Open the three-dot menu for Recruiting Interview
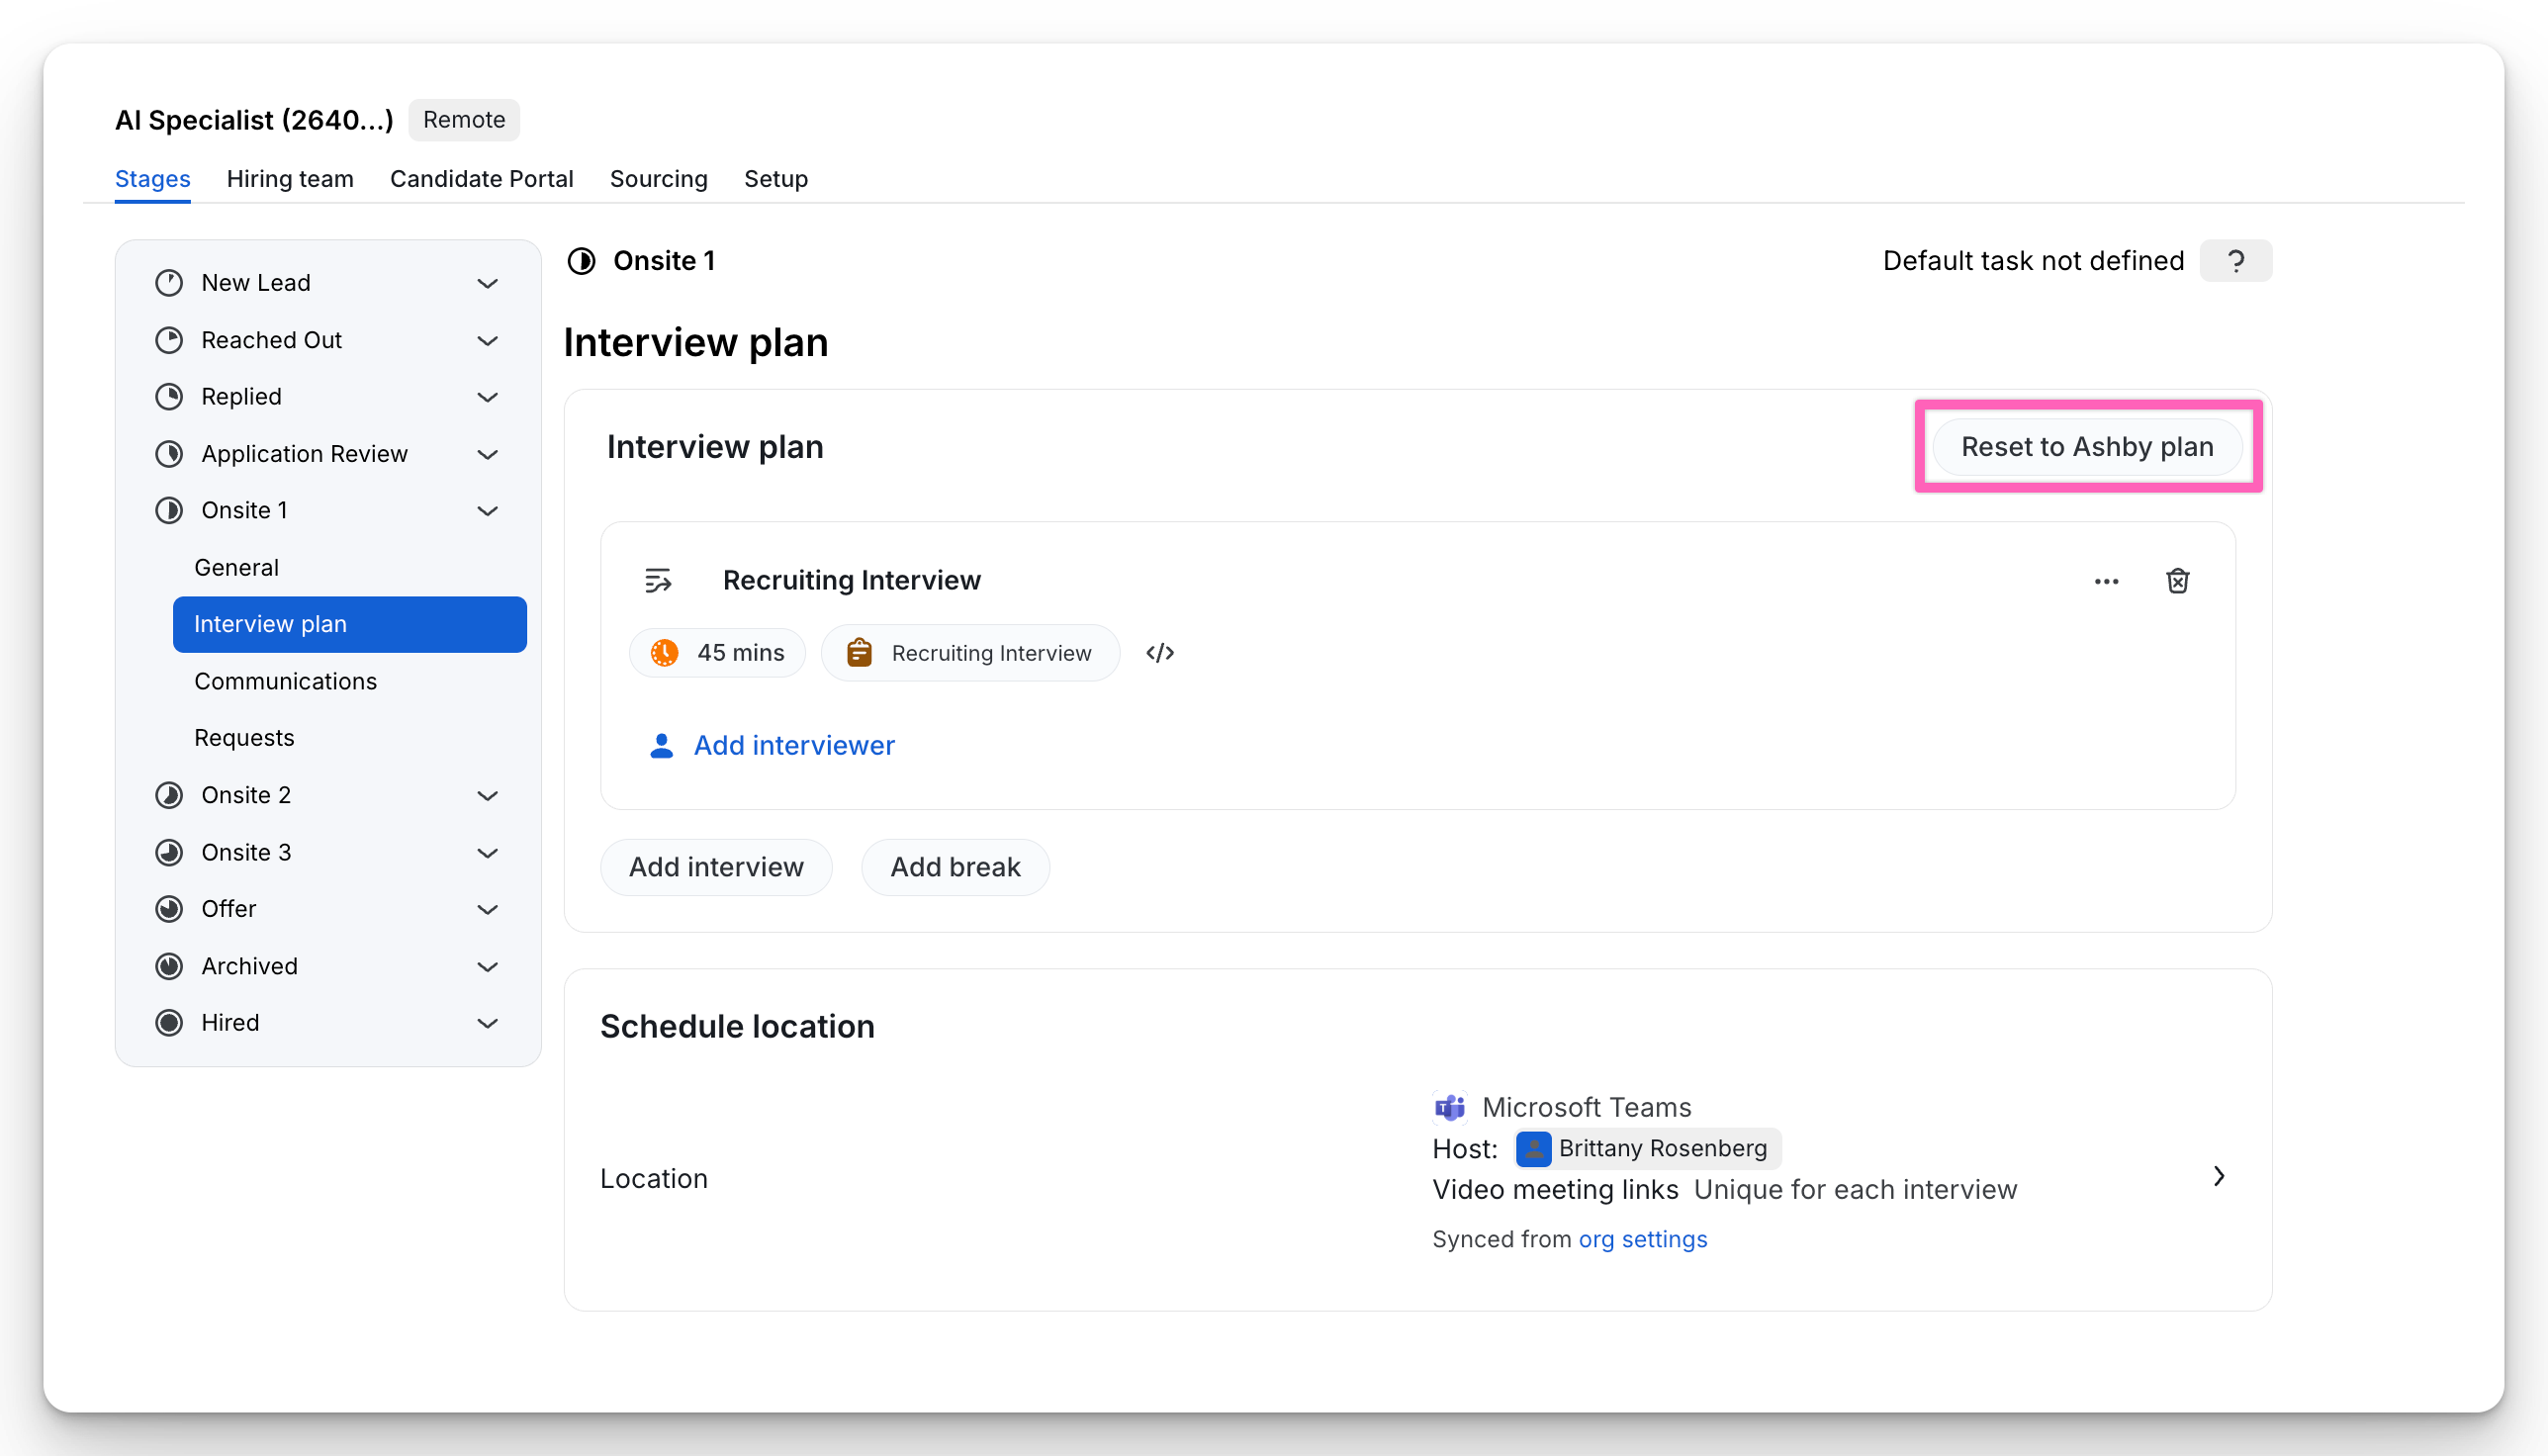 click(2106, 581)
